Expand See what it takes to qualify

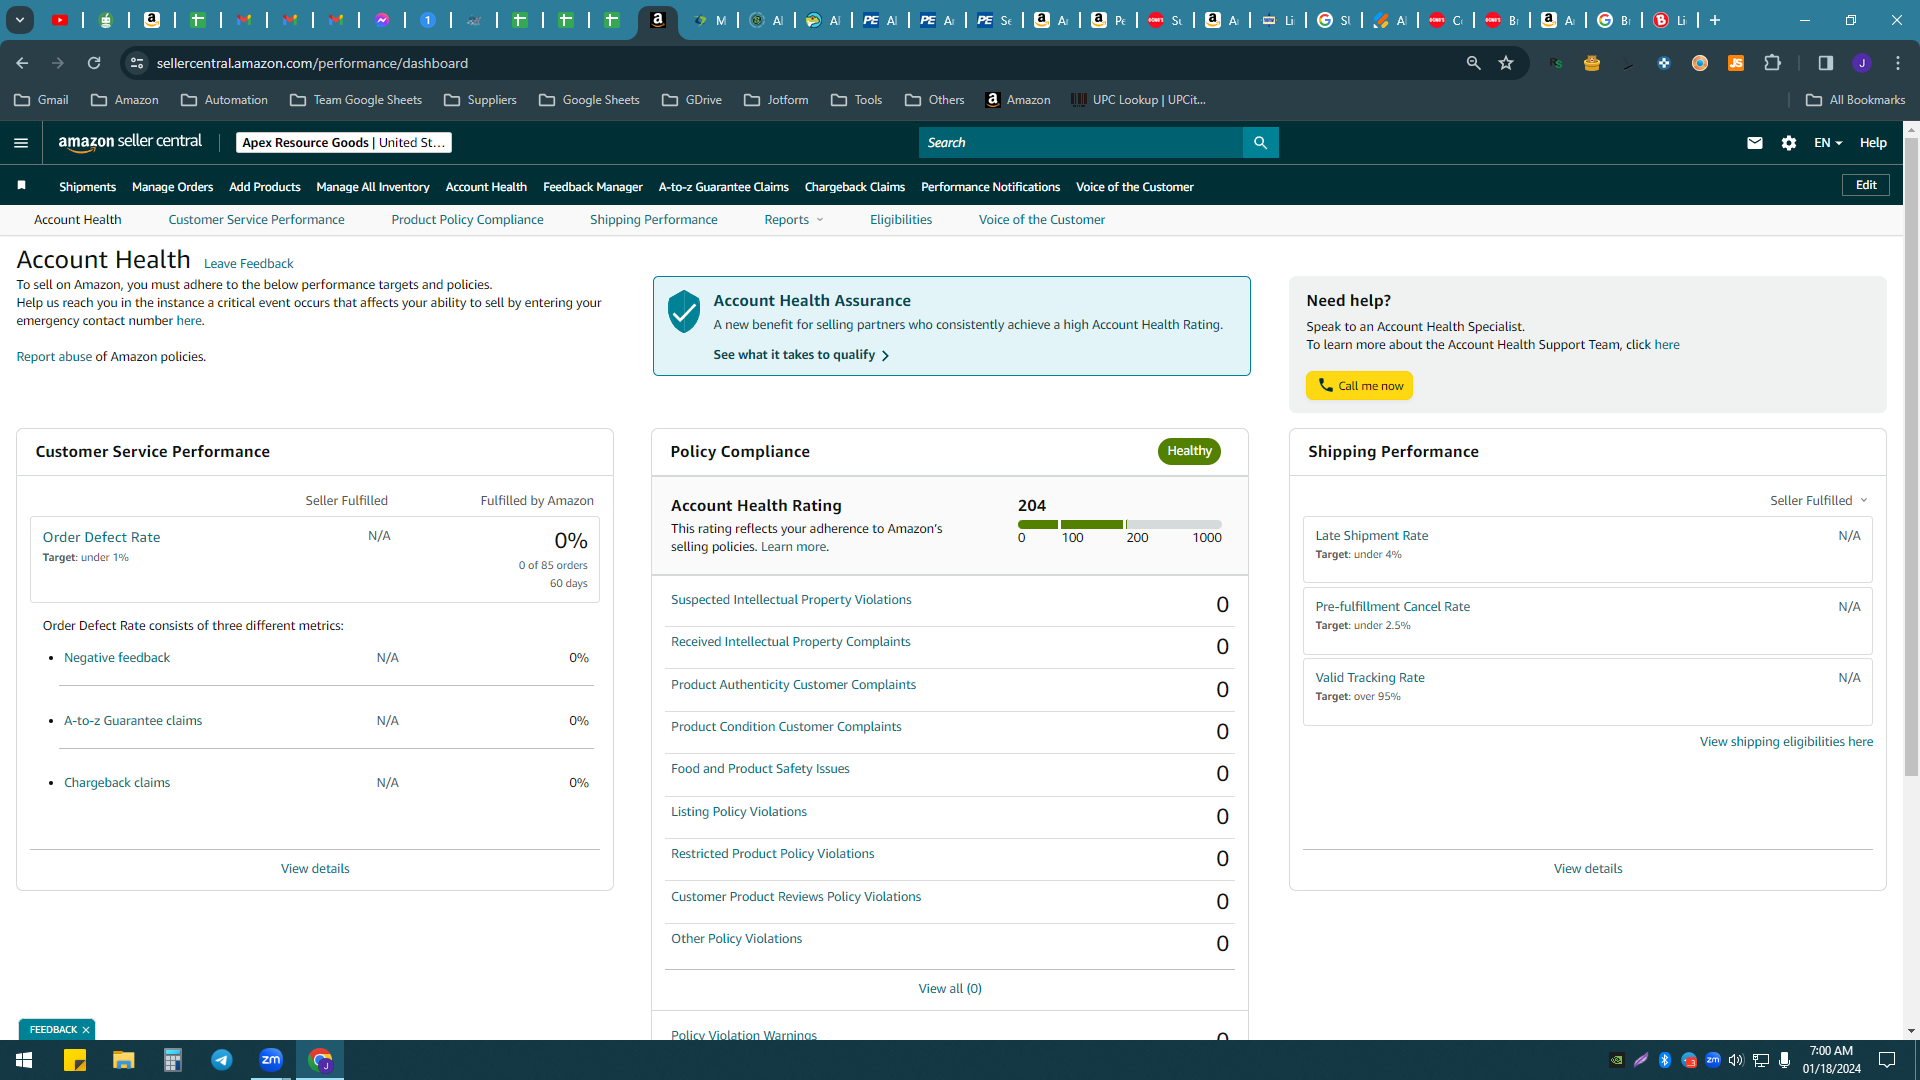pyautogui.click(x=801, y=355)
